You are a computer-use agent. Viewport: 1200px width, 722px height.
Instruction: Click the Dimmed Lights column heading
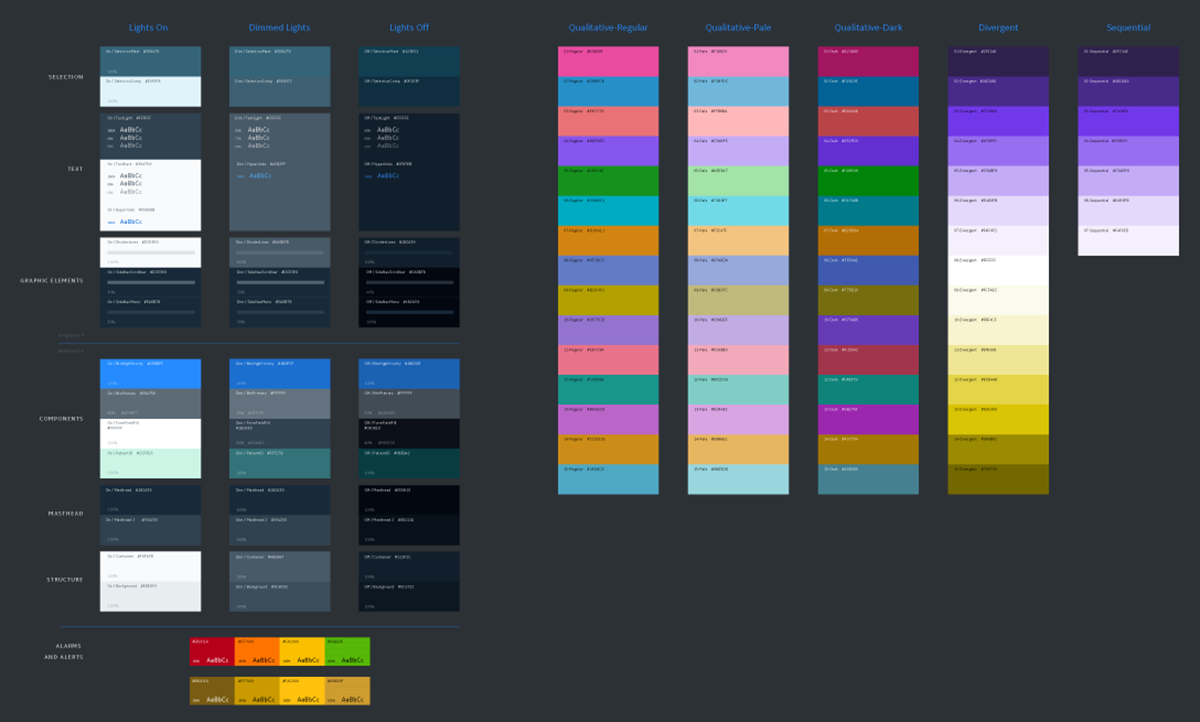(x=279, y=28)
